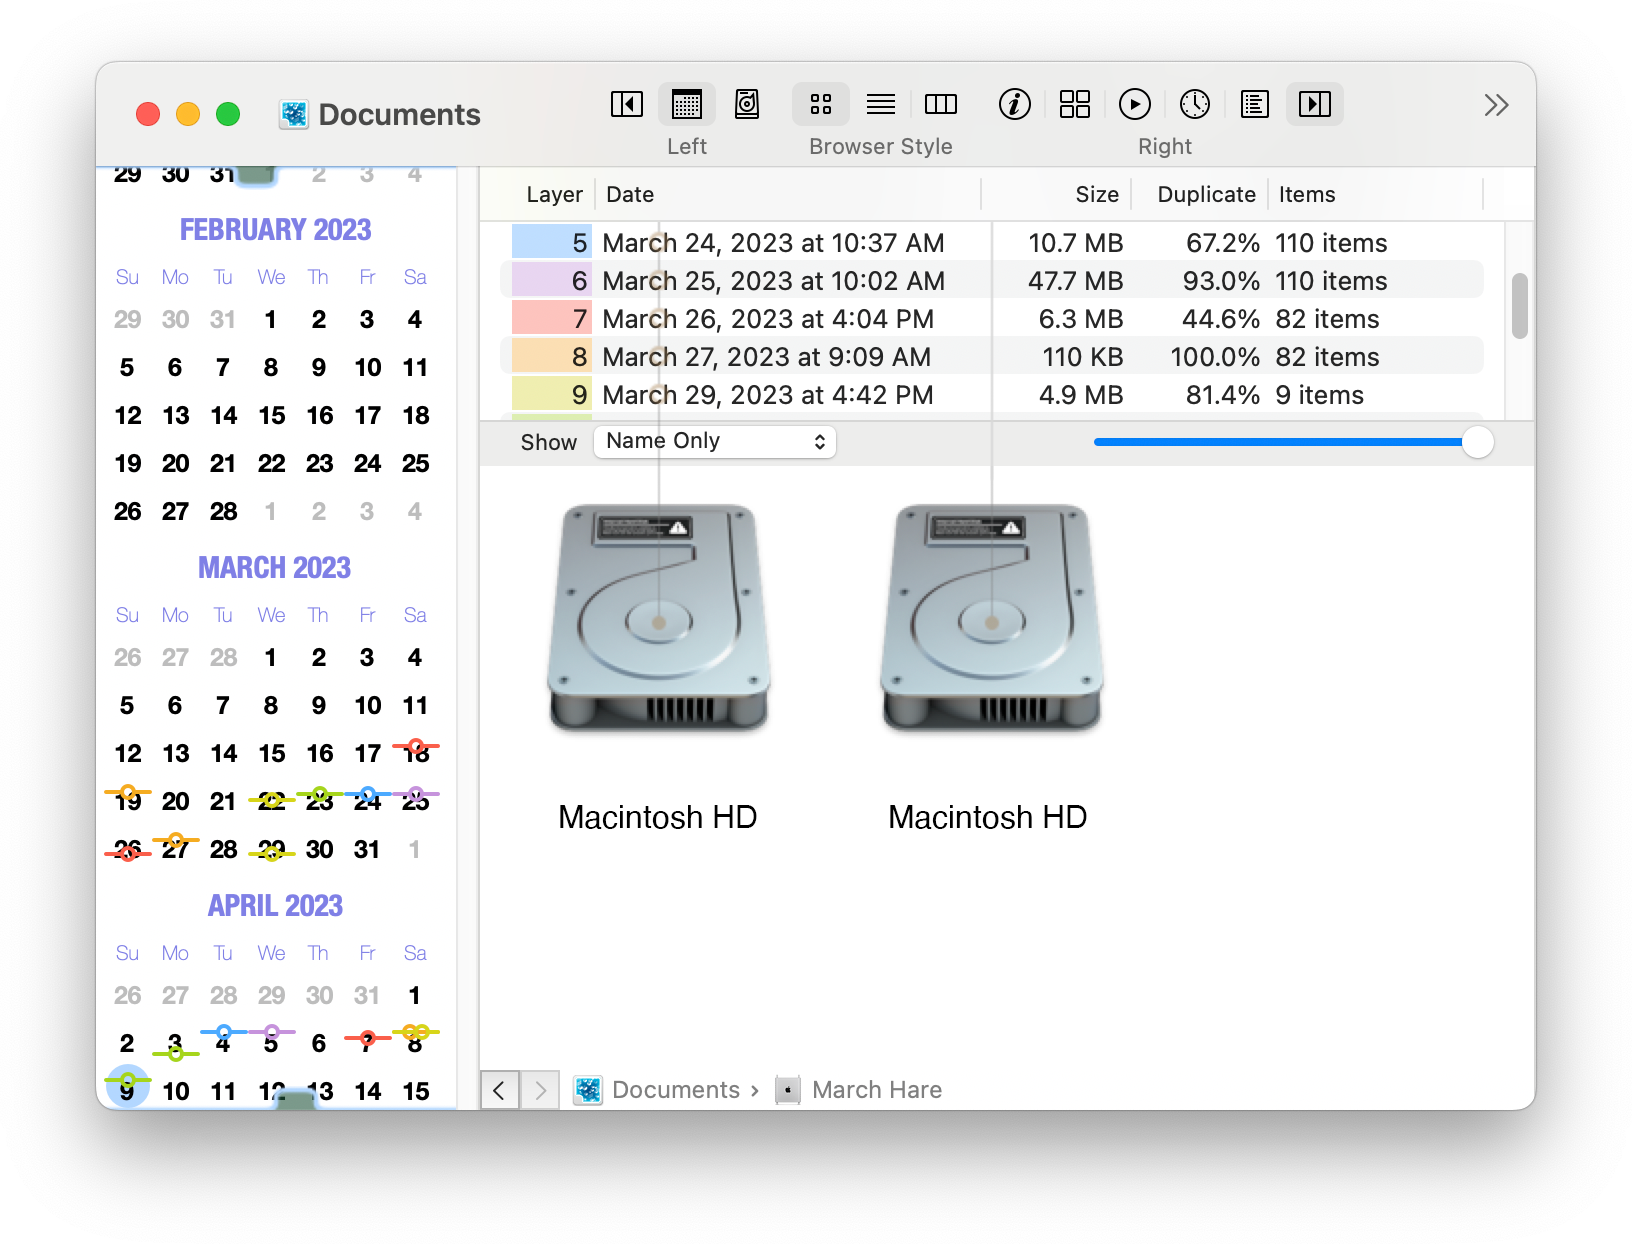Viewport: 1632px width, 1244px height.
Task: Select March 18 with red marker
Action: [415, 752]
